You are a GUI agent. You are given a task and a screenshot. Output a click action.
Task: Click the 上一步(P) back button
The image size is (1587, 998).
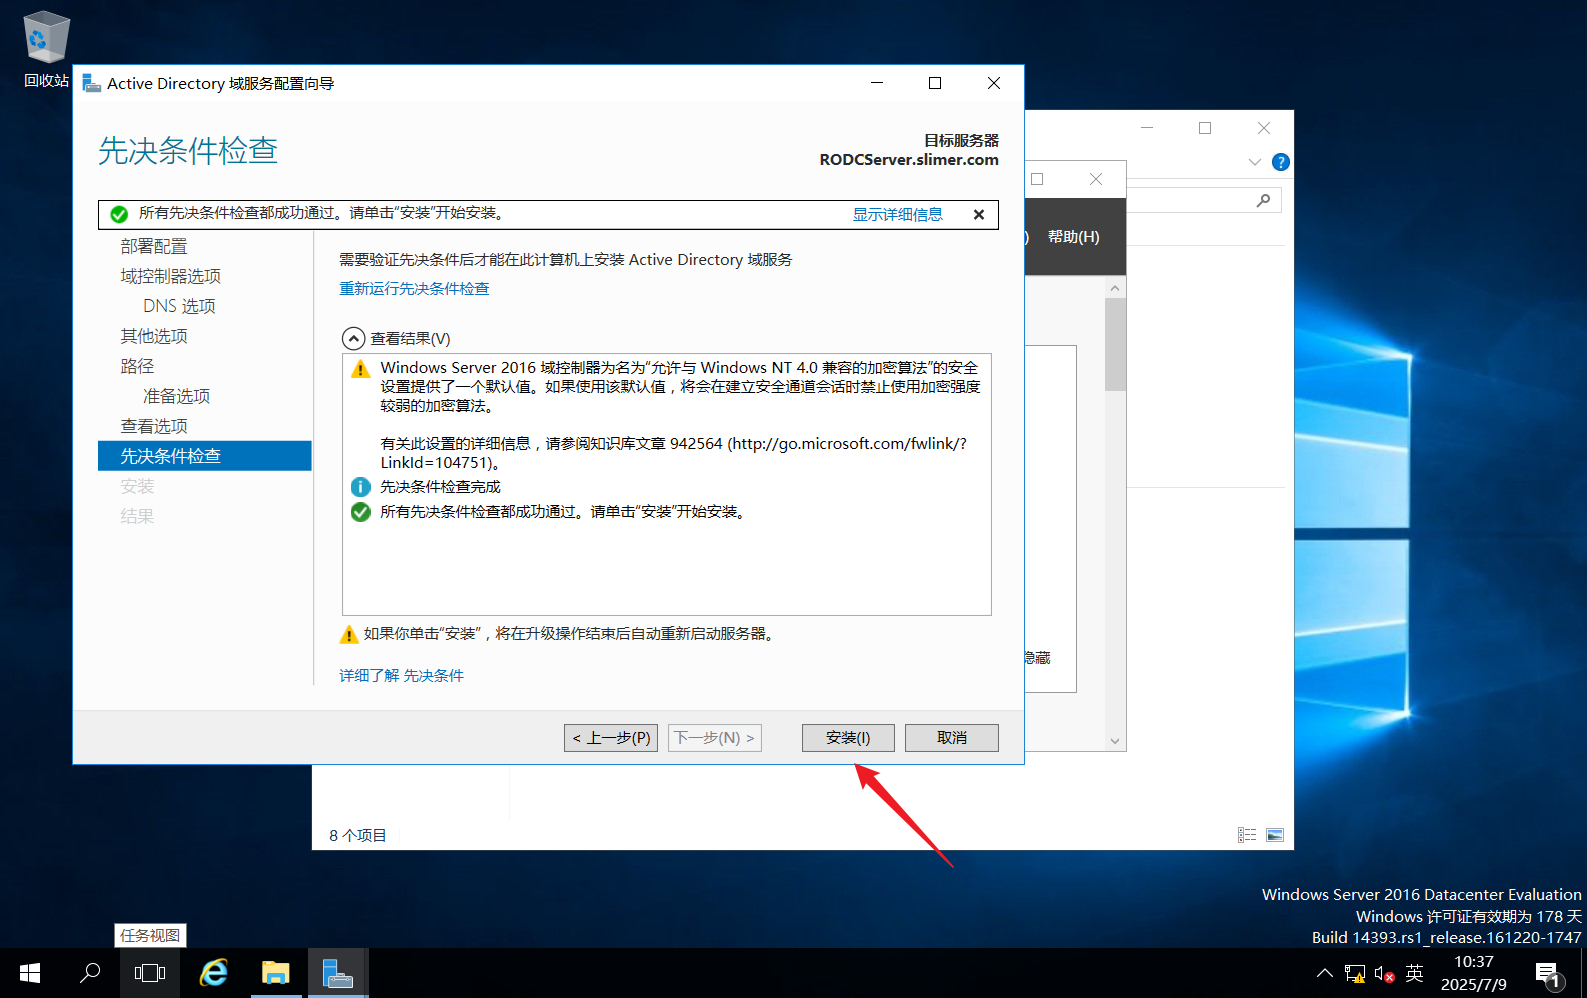tap(611, 738)
